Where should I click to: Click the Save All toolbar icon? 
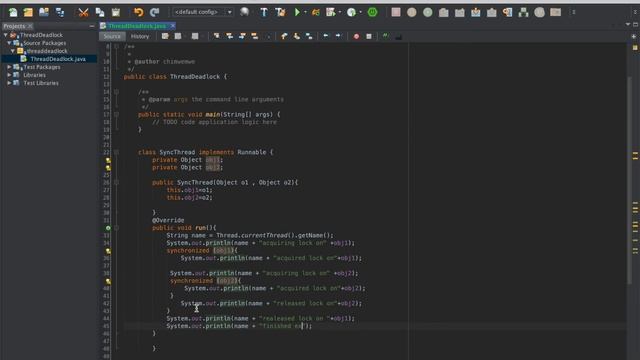[60, 12]
